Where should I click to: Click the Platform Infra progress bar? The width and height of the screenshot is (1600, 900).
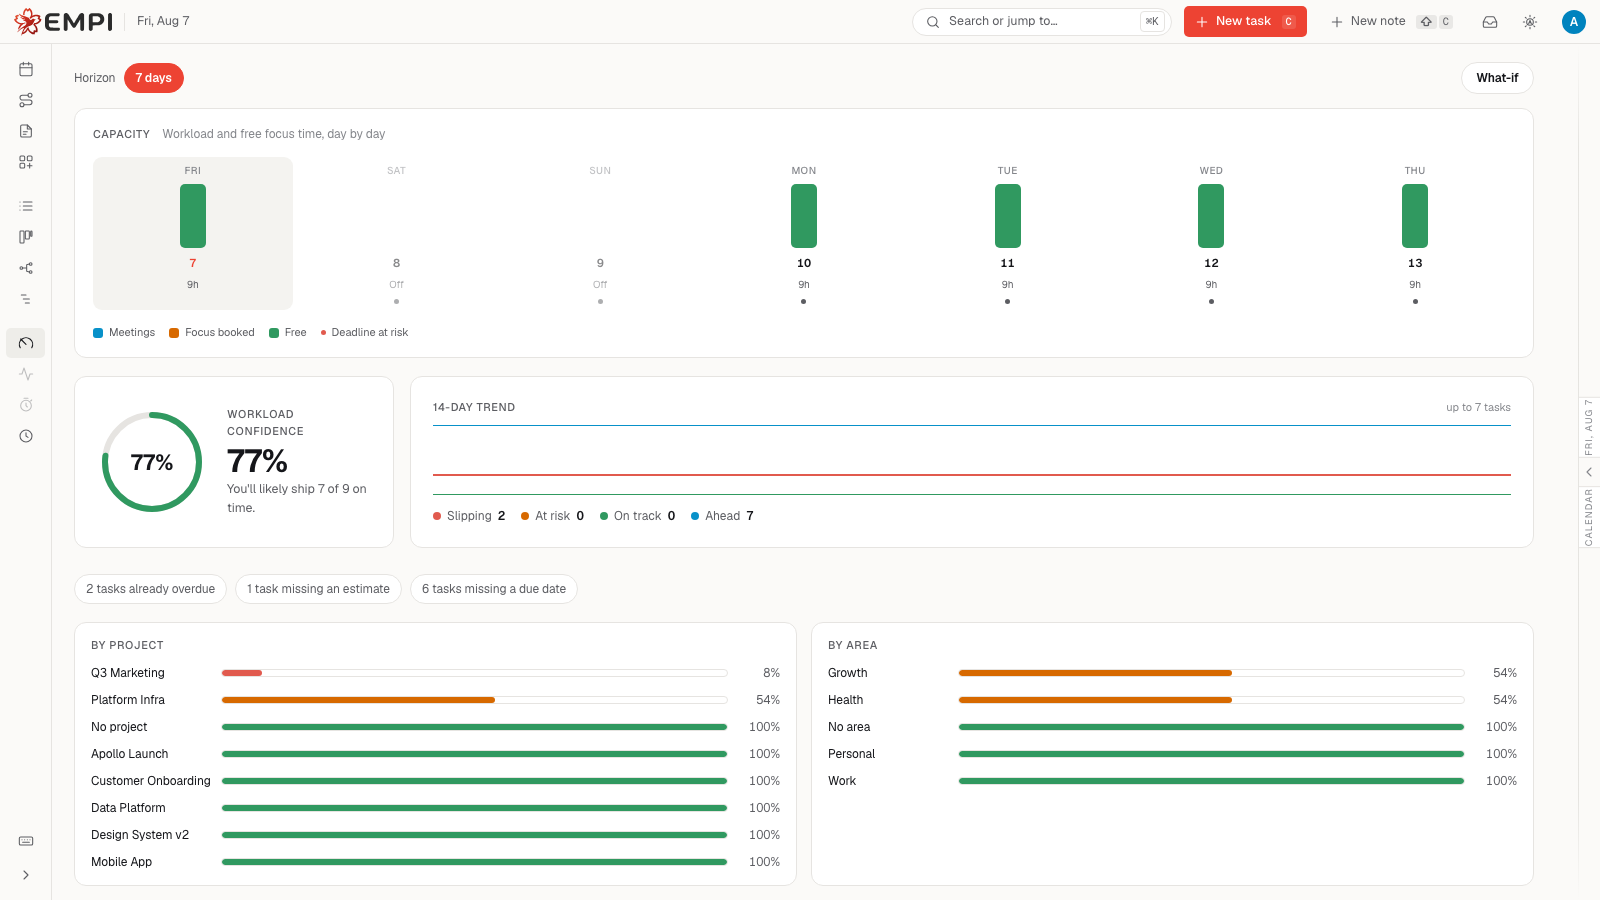[x=474, y=700]
